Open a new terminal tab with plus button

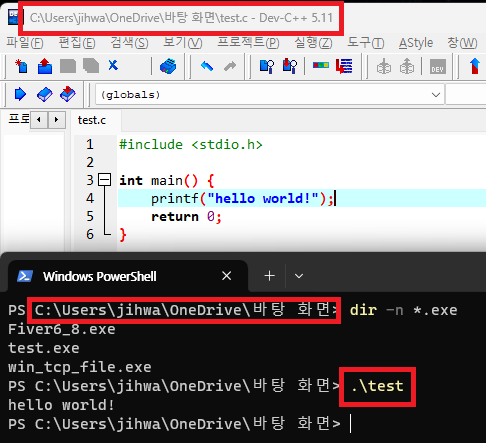point(269,276)
